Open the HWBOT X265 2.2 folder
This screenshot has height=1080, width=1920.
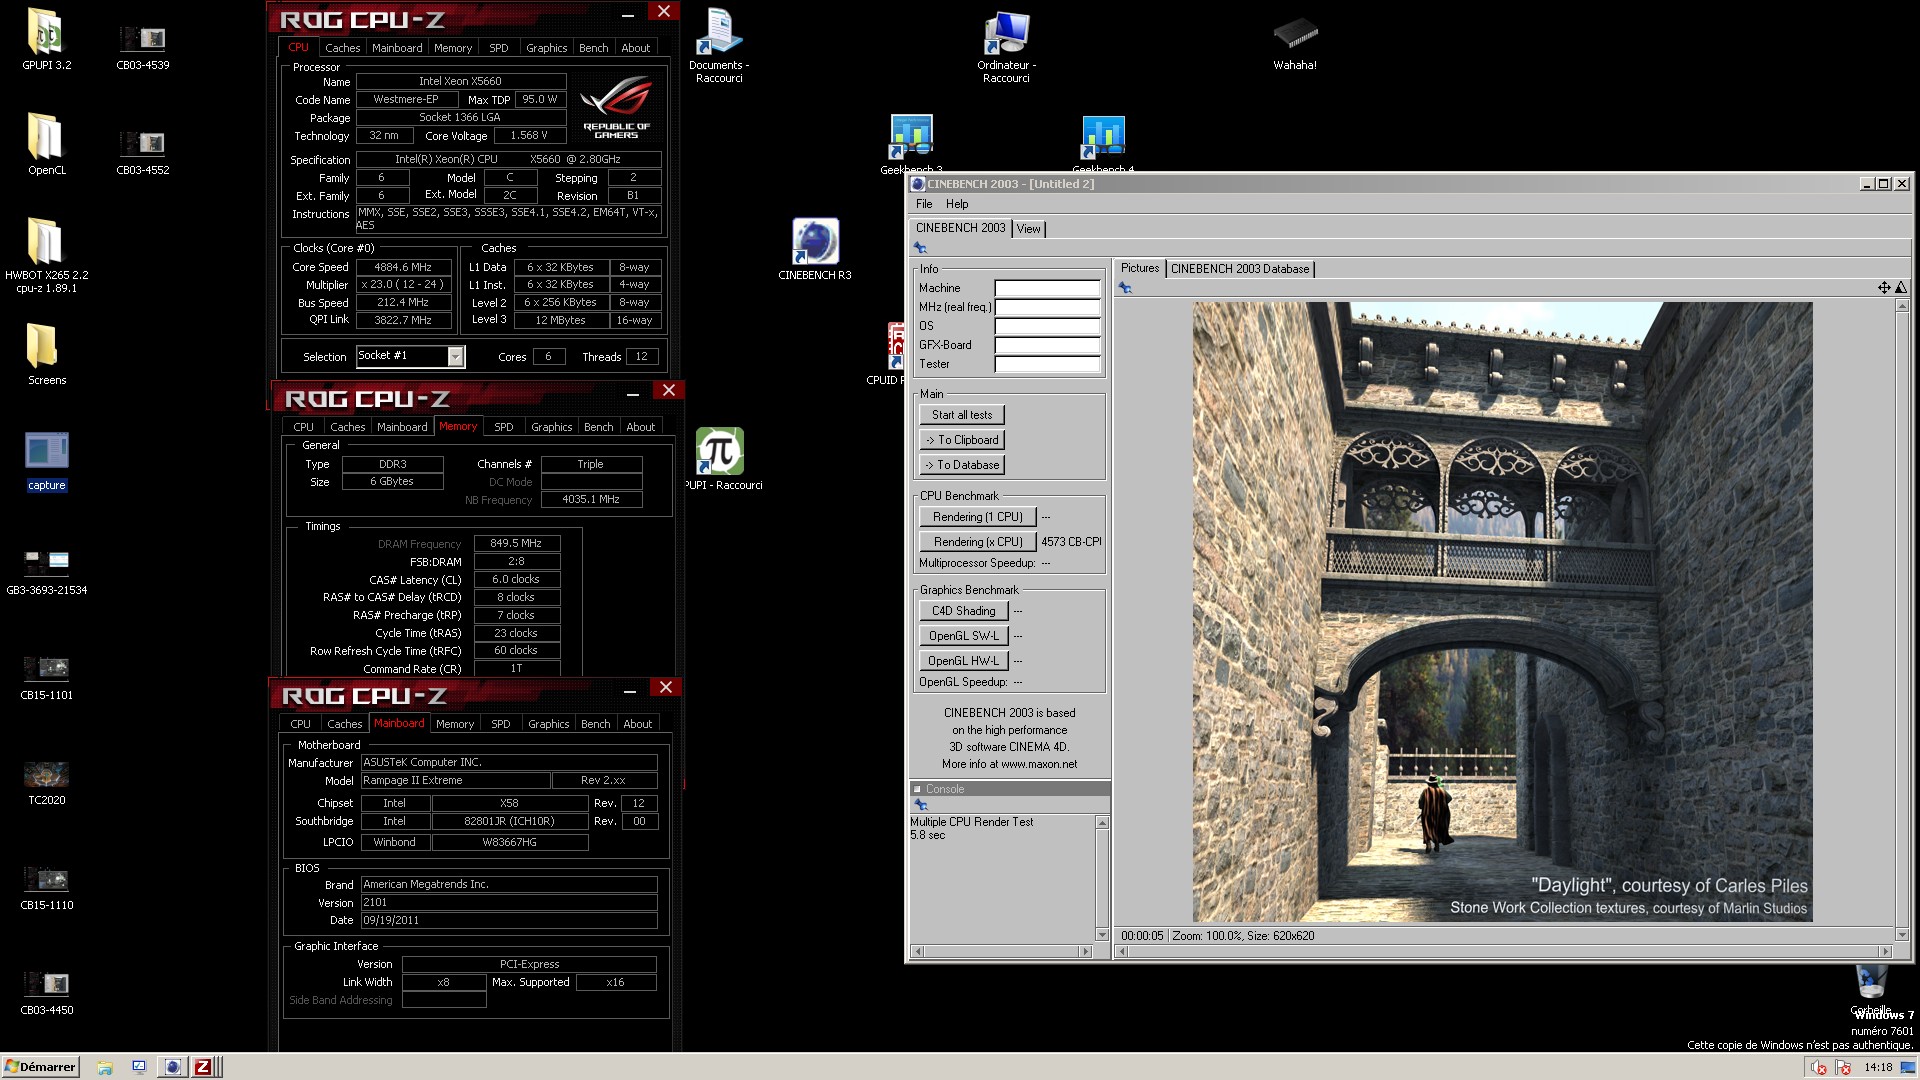(46, 255)
